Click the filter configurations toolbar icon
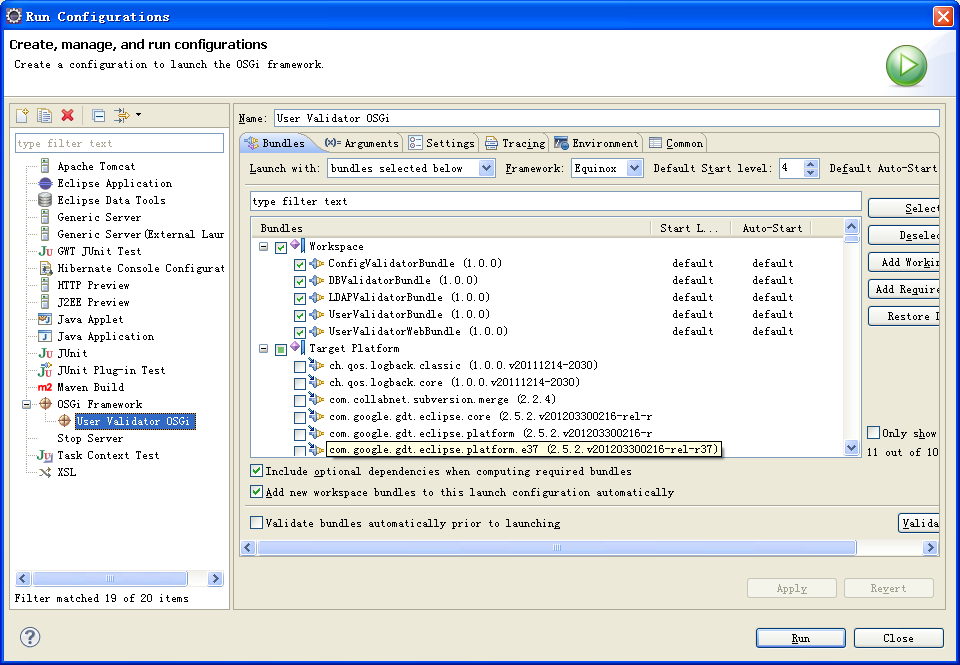This screenshot has width=960, height=665. click(122, 115)
